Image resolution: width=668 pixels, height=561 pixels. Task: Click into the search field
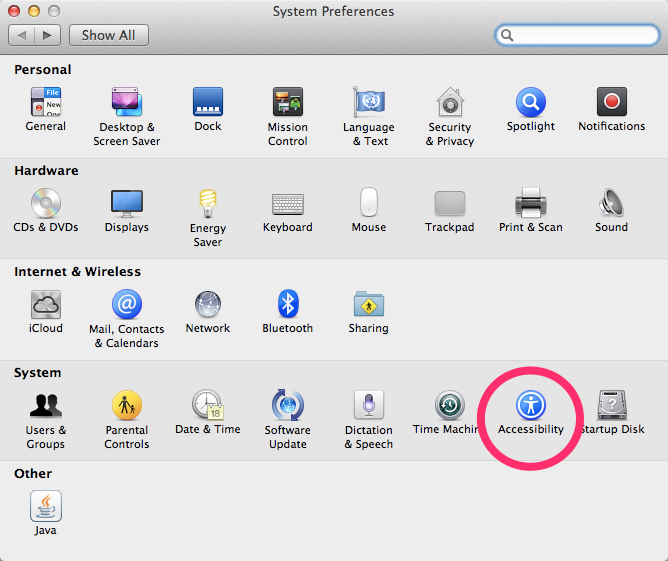577,35
